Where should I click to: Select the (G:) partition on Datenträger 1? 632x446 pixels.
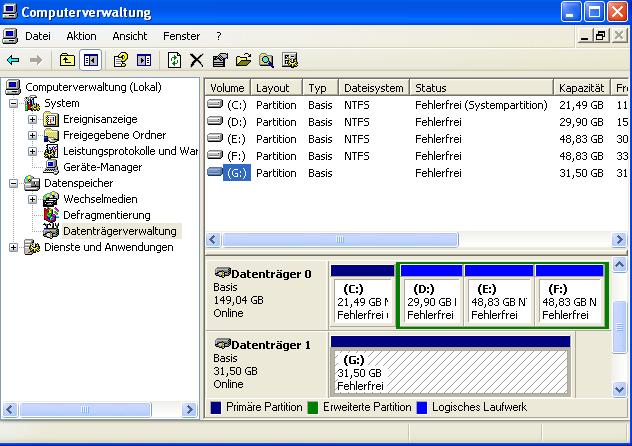[450, 366]
